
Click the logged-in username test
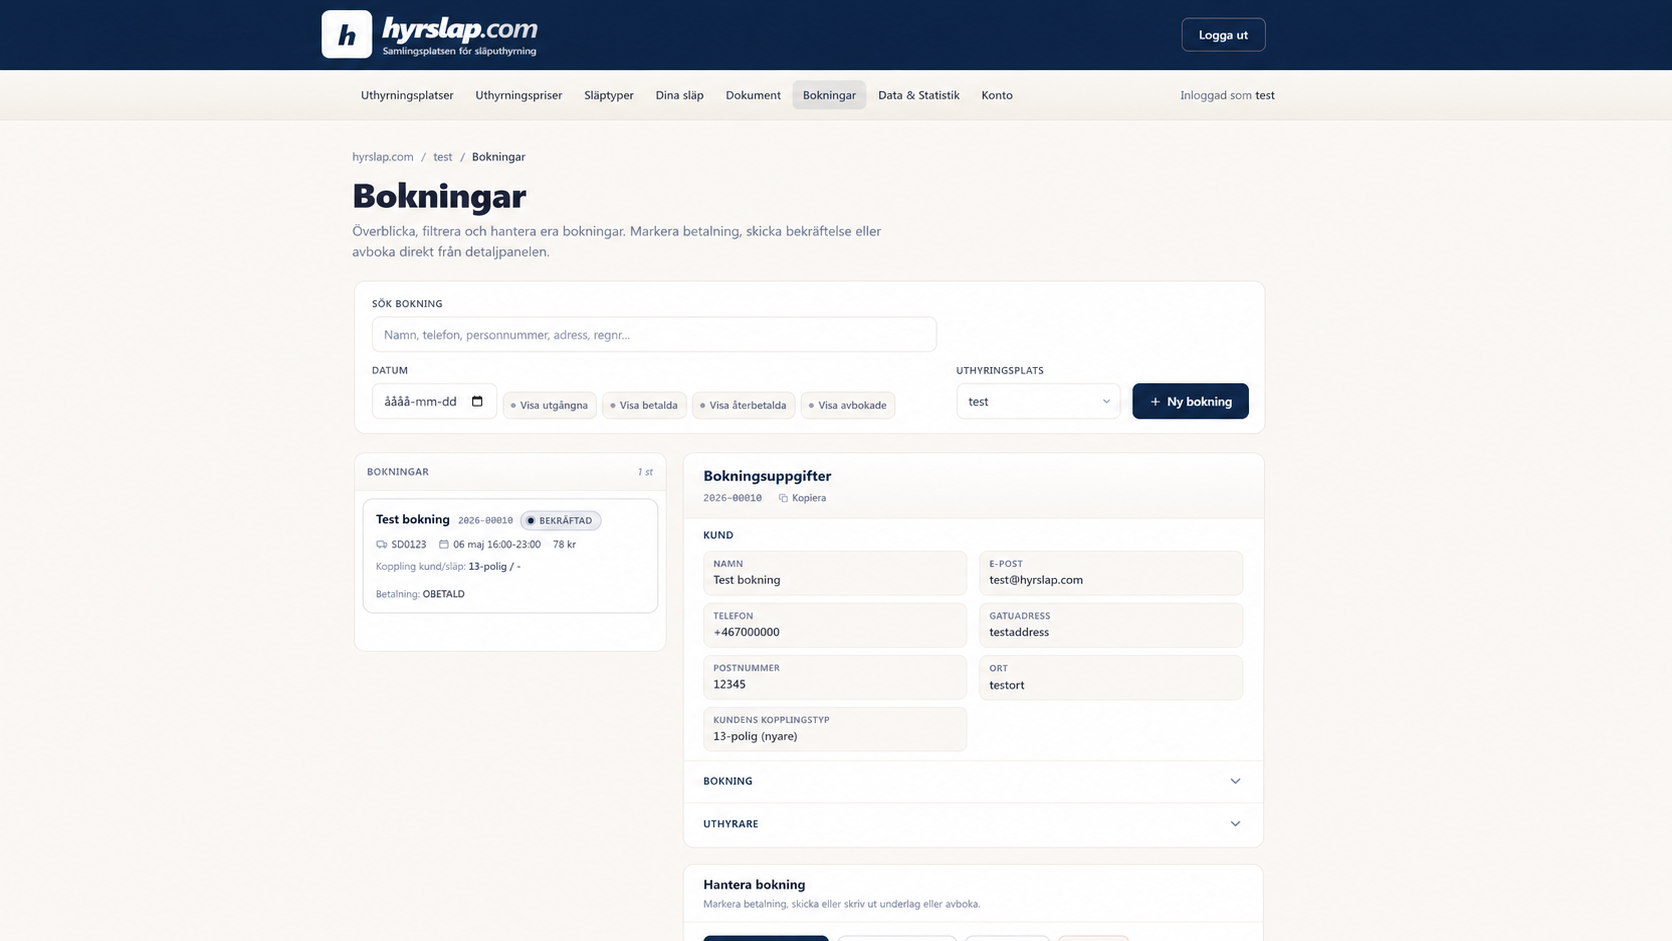(x=1265, y=95)
